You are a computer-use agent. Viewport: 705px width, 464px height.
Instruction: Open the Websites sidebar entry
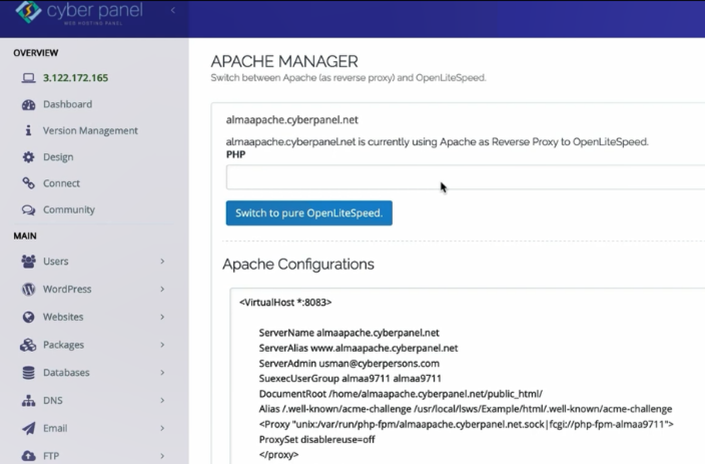(x=63, y=317)
